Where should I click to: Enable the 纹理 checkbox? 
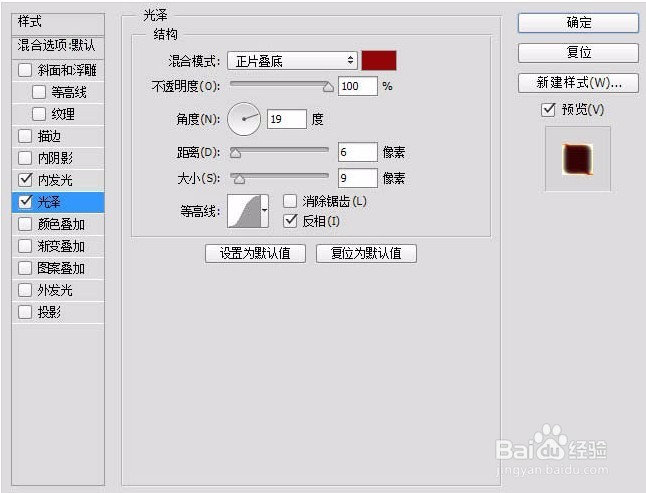click(39, 114)
